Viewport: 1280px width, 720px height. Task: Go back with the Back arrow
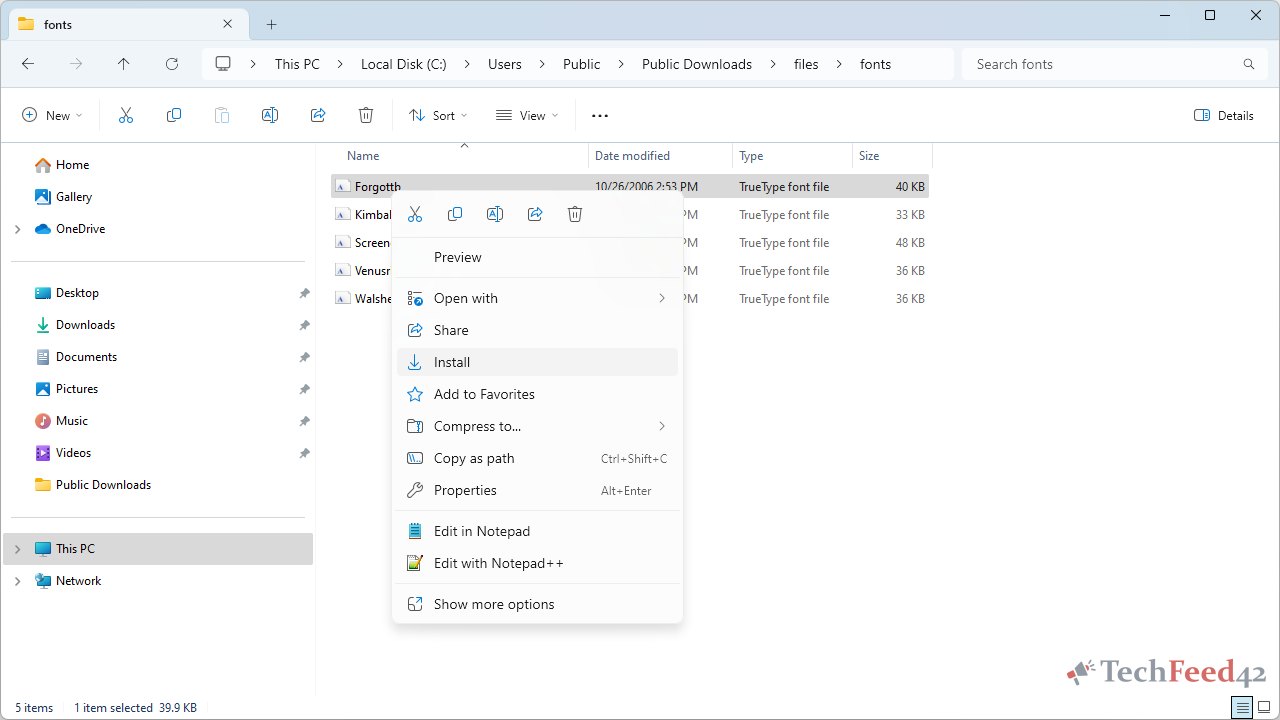(28, 64)
